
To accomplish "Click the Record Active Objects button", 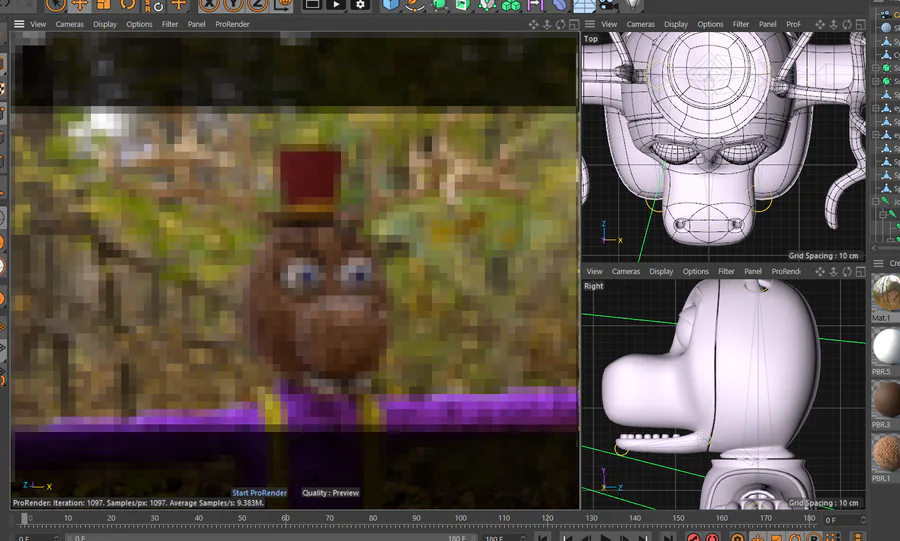I will click(x=693, y=538).
